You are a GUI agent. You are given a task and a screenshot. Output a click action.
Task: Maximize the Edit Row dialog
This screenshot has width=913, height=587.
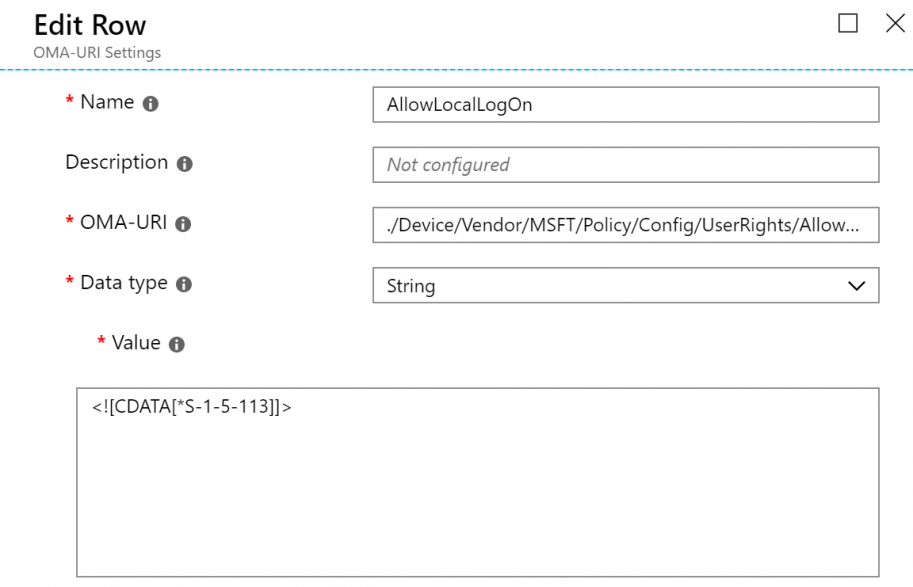[847, 23]
